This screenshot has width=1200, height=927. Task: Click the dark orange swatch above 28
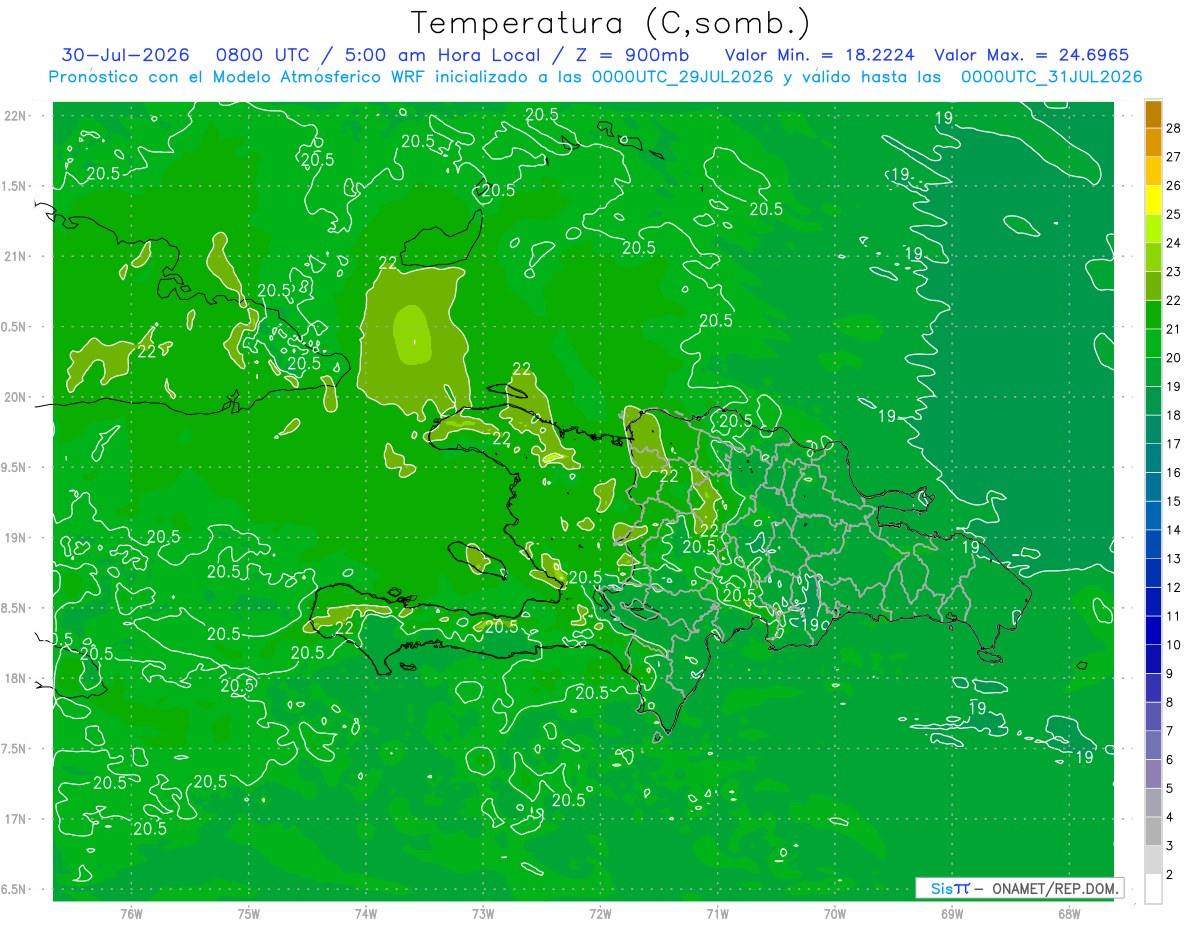[x=1153, y=114]
